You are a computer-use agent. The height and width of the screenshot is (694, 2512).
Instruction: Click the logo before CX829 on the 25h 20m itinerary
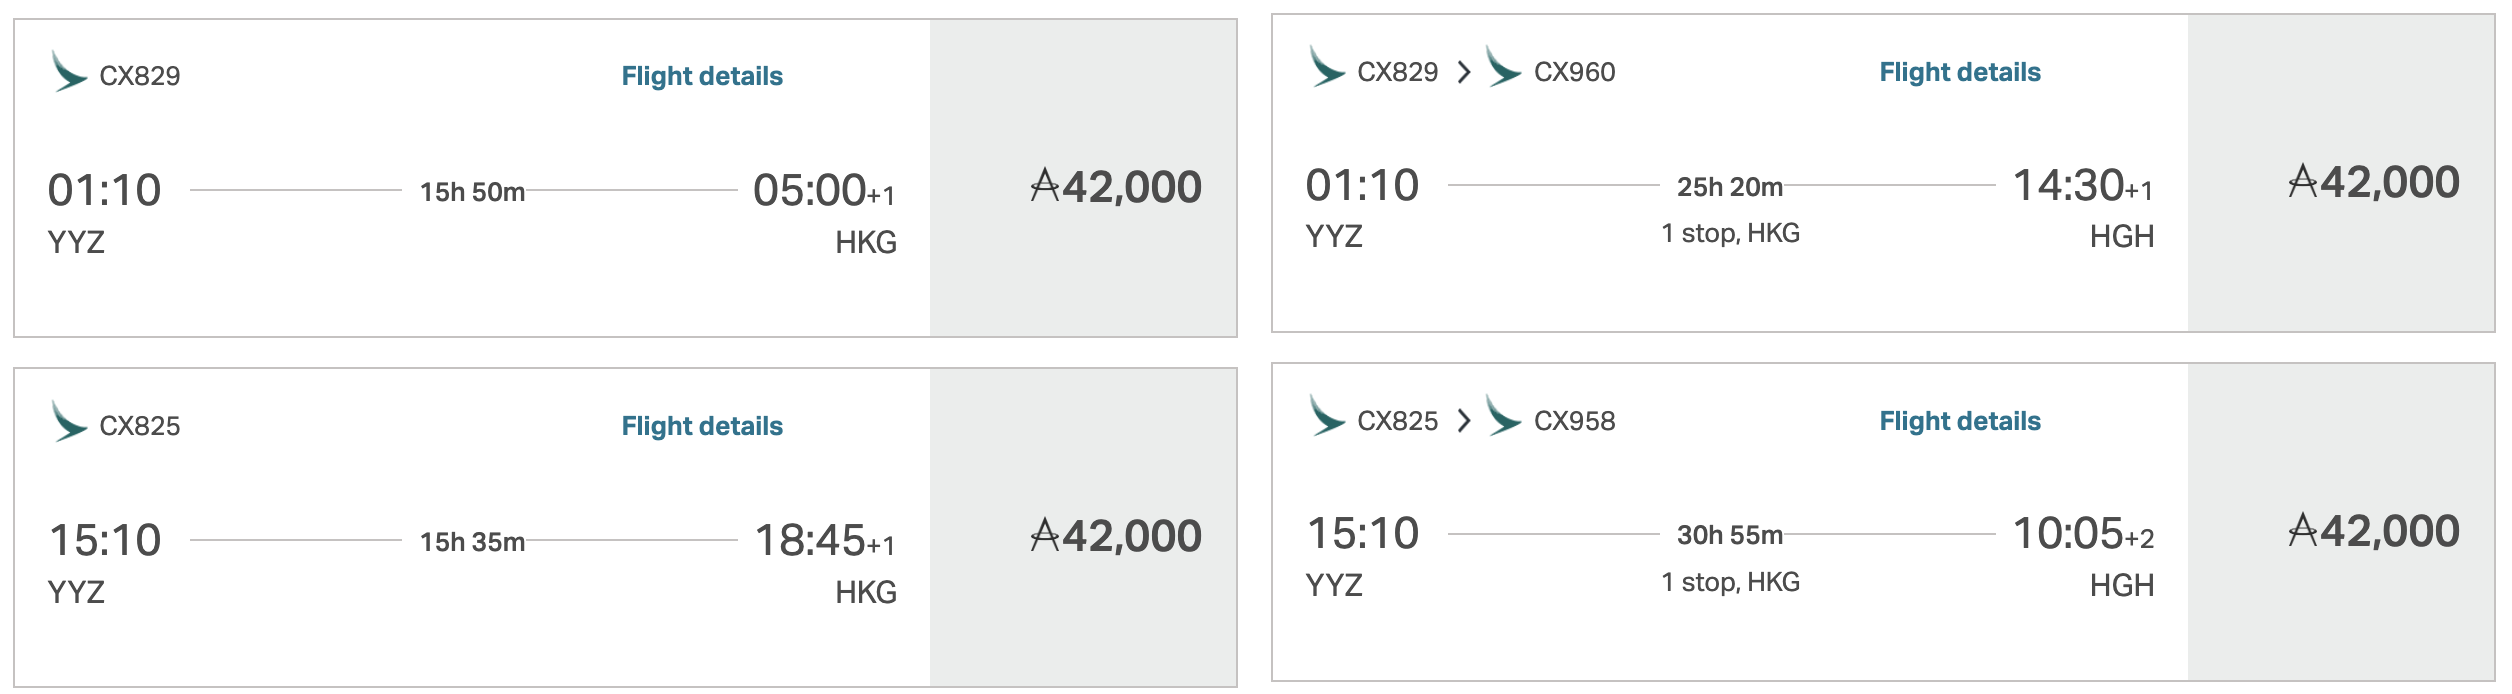pyautogui.click(x=1327, y=67)
